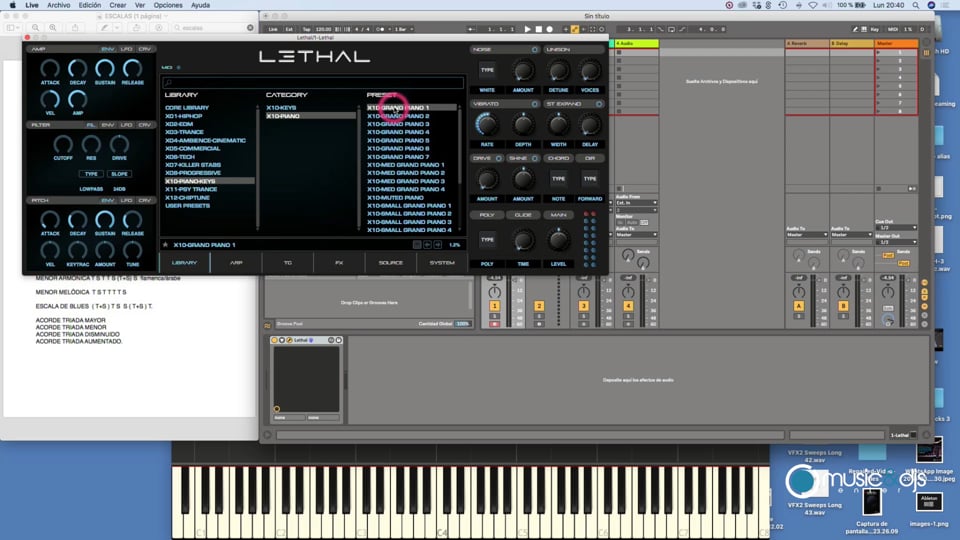Click the previous preset arrow button
960x540 pixels.
tap(427, 245)
